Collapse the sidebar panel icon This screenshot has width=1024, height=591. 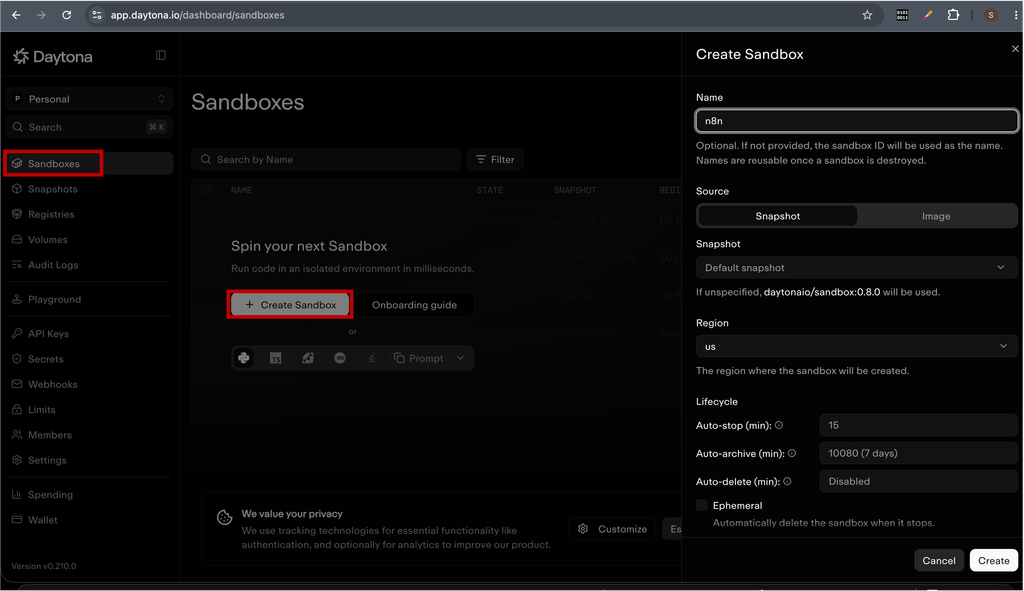(x=161, y=56)
